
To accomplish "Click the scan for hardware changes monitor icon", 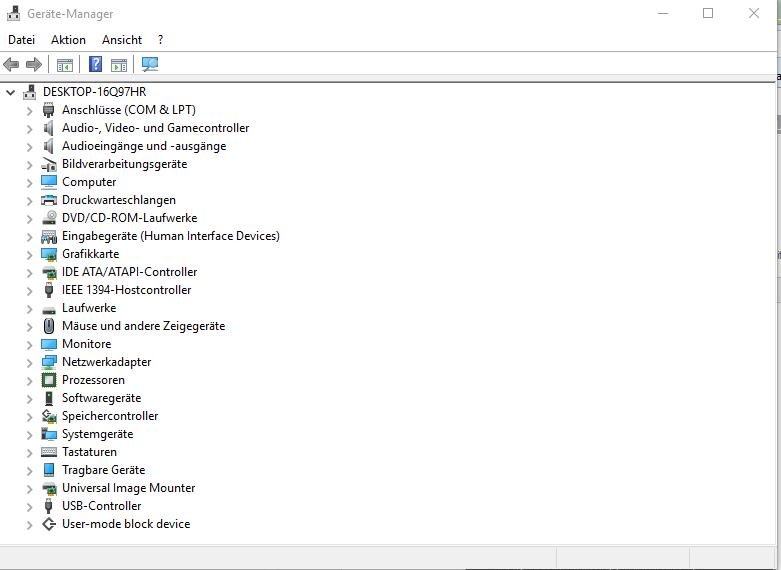I will [x=150, y=64].
